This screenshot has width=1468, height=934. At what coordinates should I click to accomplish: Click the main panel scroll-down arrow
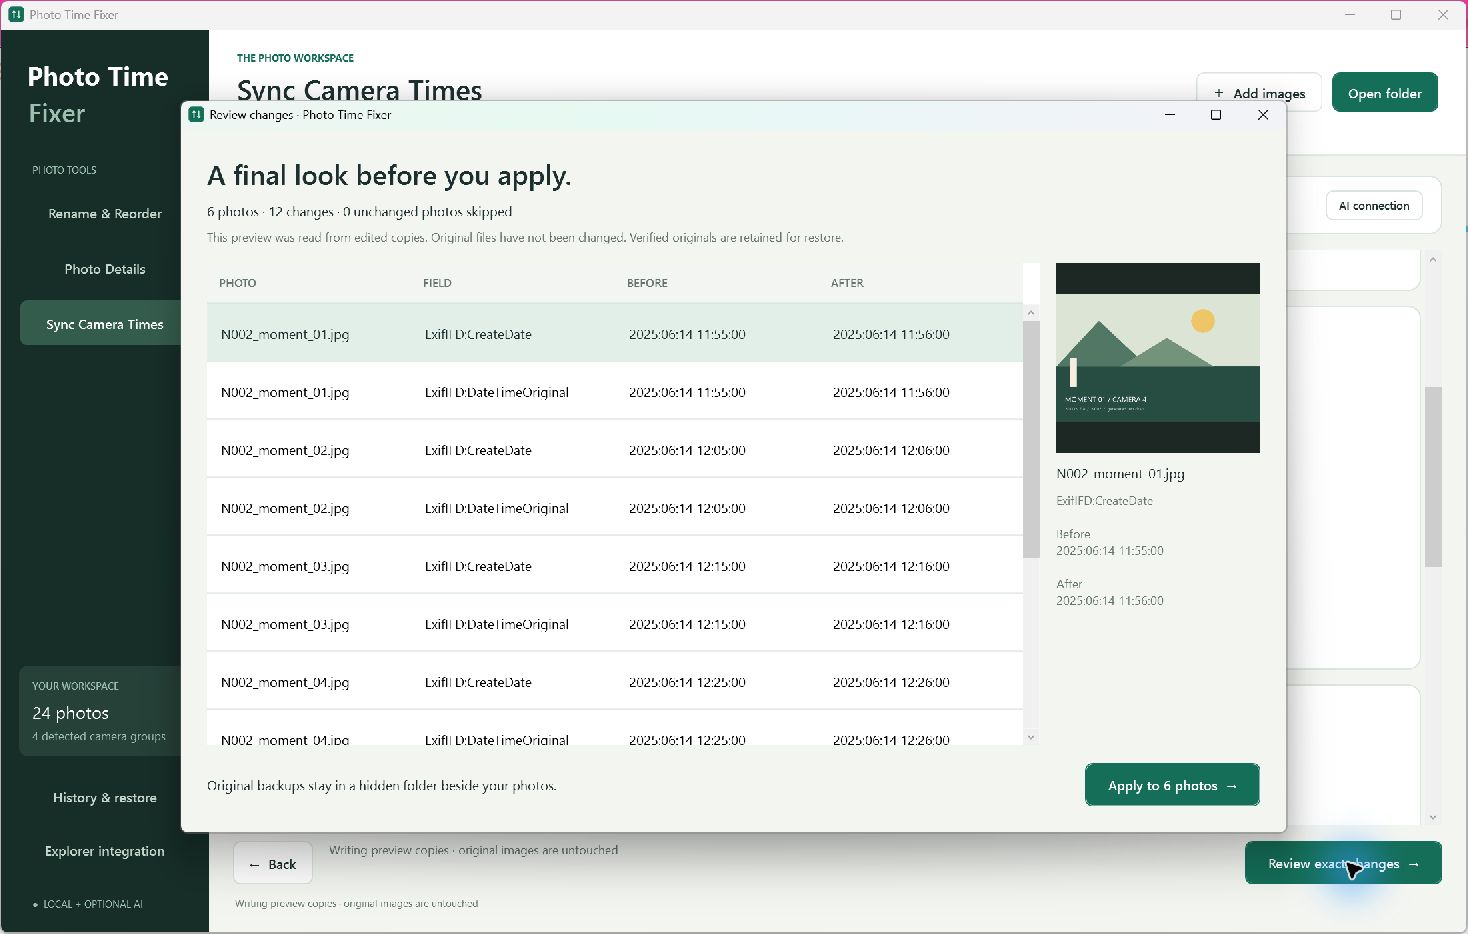(1433, 817)
